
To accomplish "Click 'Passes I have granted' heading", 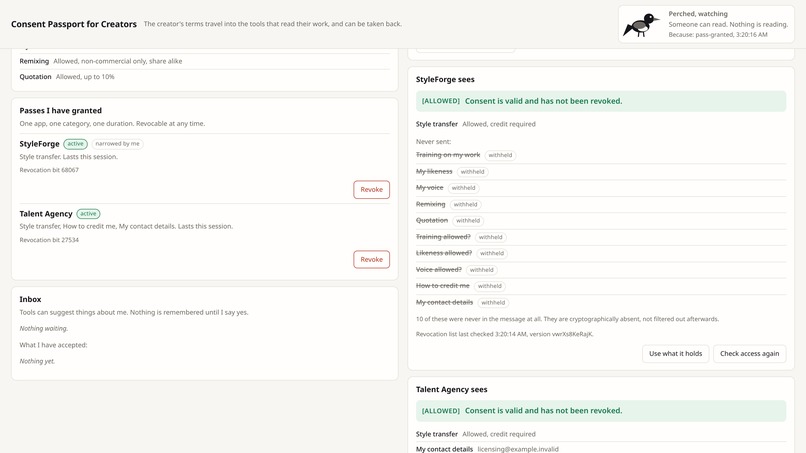I will point(61,111).
